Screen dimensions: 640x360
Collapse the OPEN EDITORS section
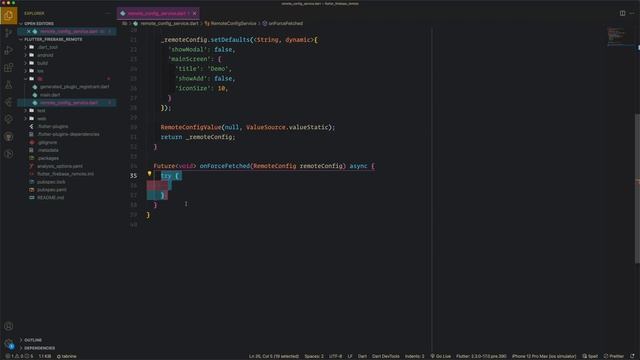click(x=39, y=24)
